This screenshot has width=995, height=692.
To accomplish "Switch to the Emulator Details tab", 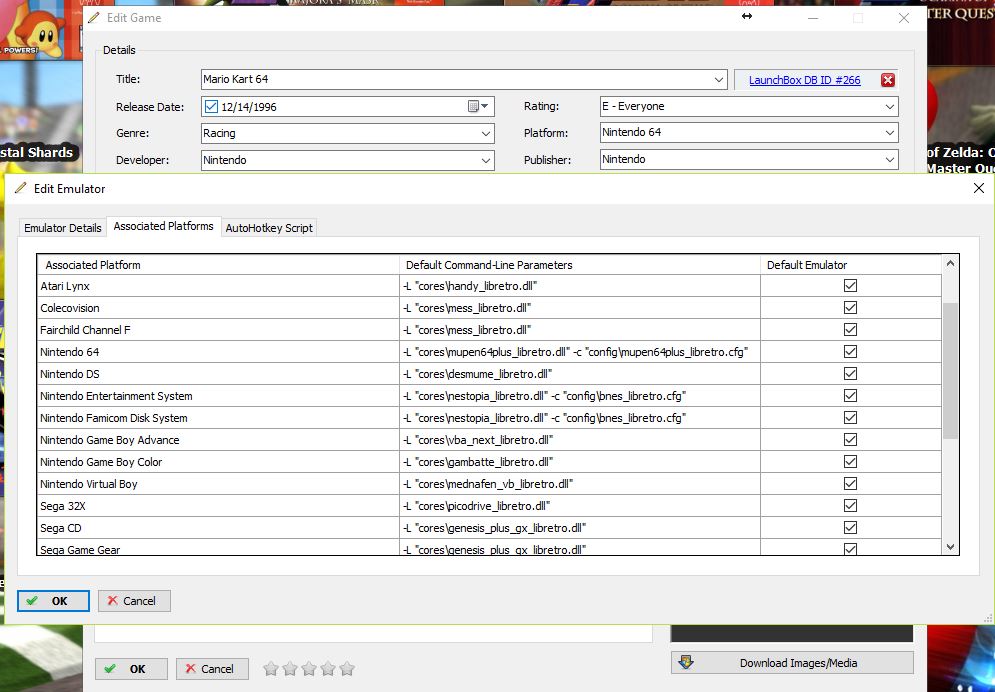I will coord(63,228).
